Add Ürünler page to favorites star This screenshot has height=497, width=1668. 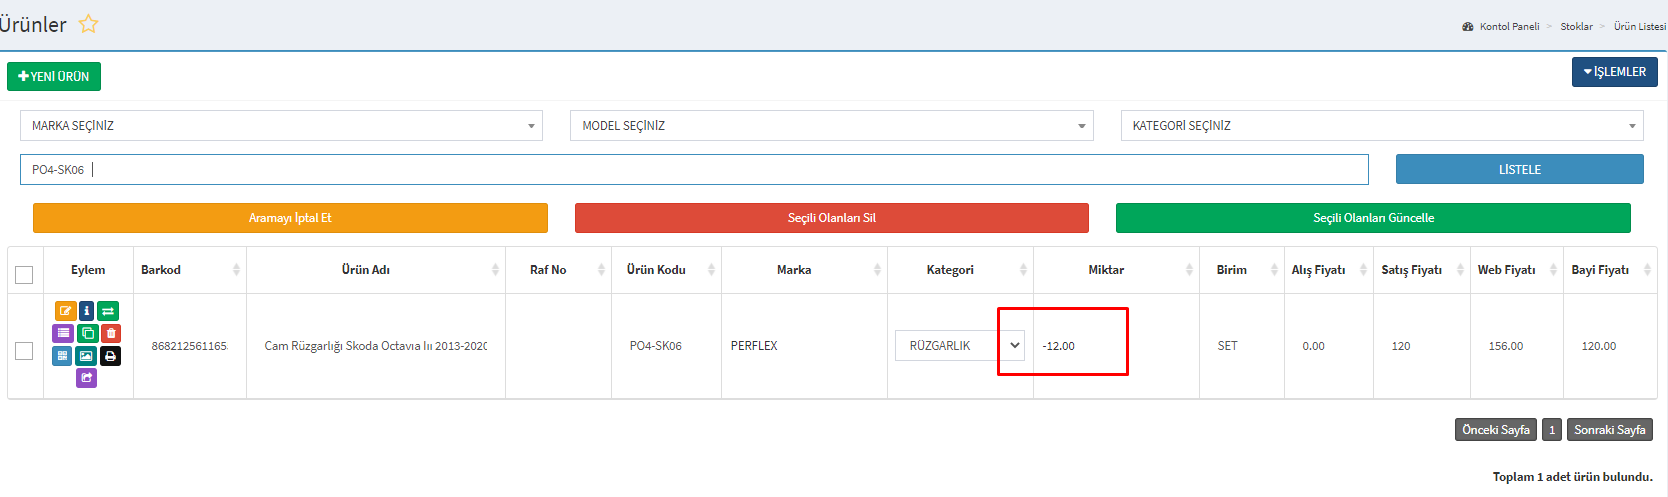tap(88, 24)
